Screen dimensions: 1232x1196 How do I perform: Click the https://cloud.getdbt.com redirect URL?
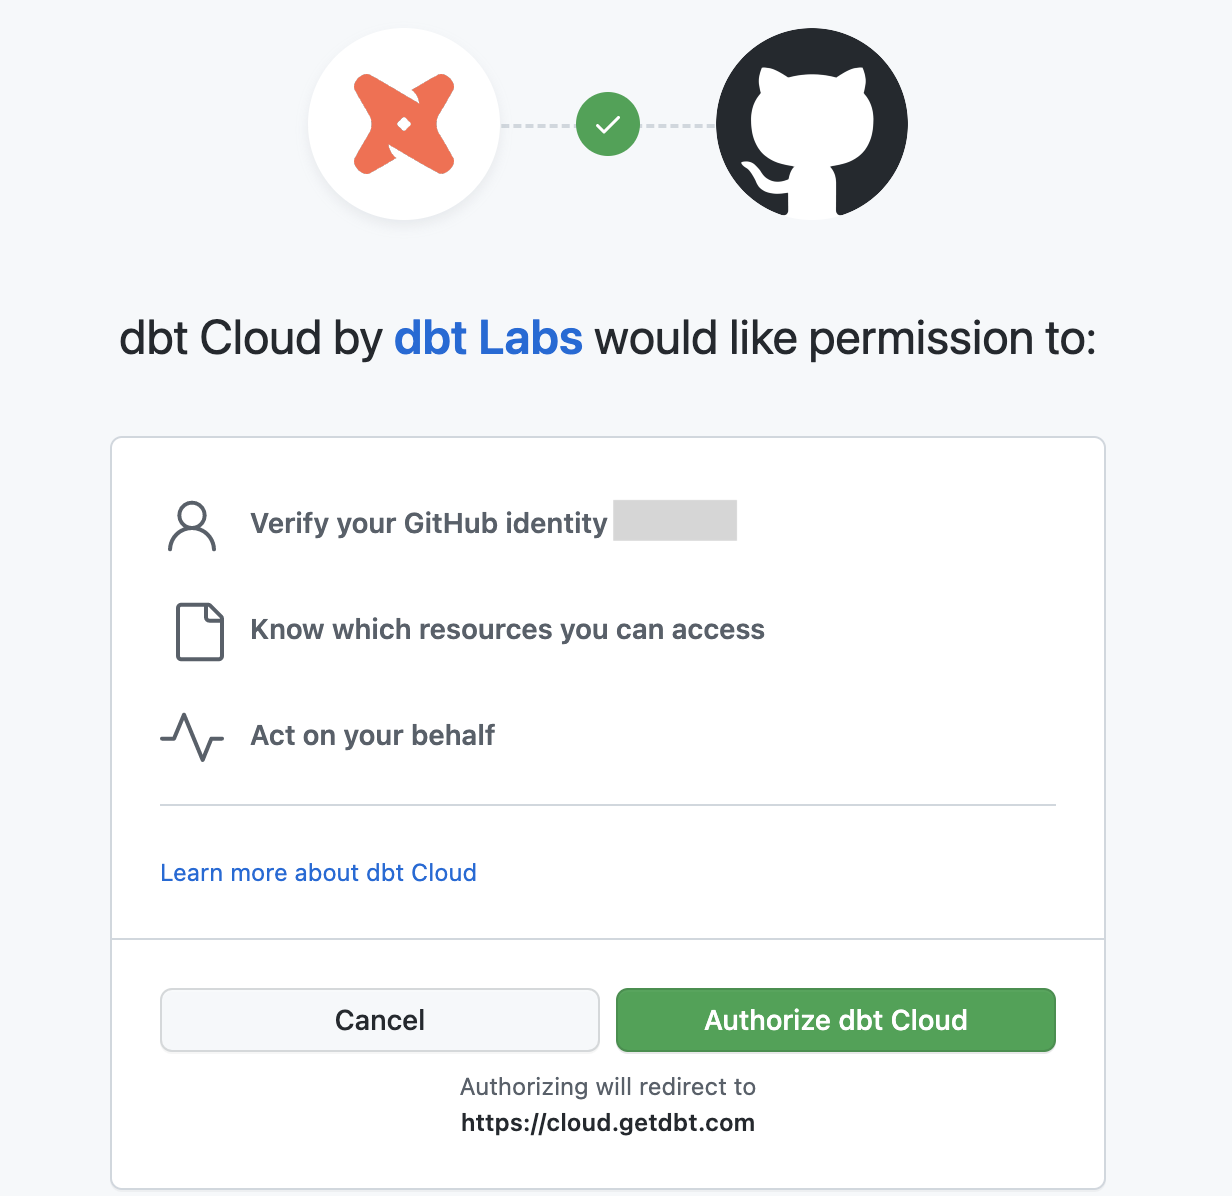(608, 1122)
